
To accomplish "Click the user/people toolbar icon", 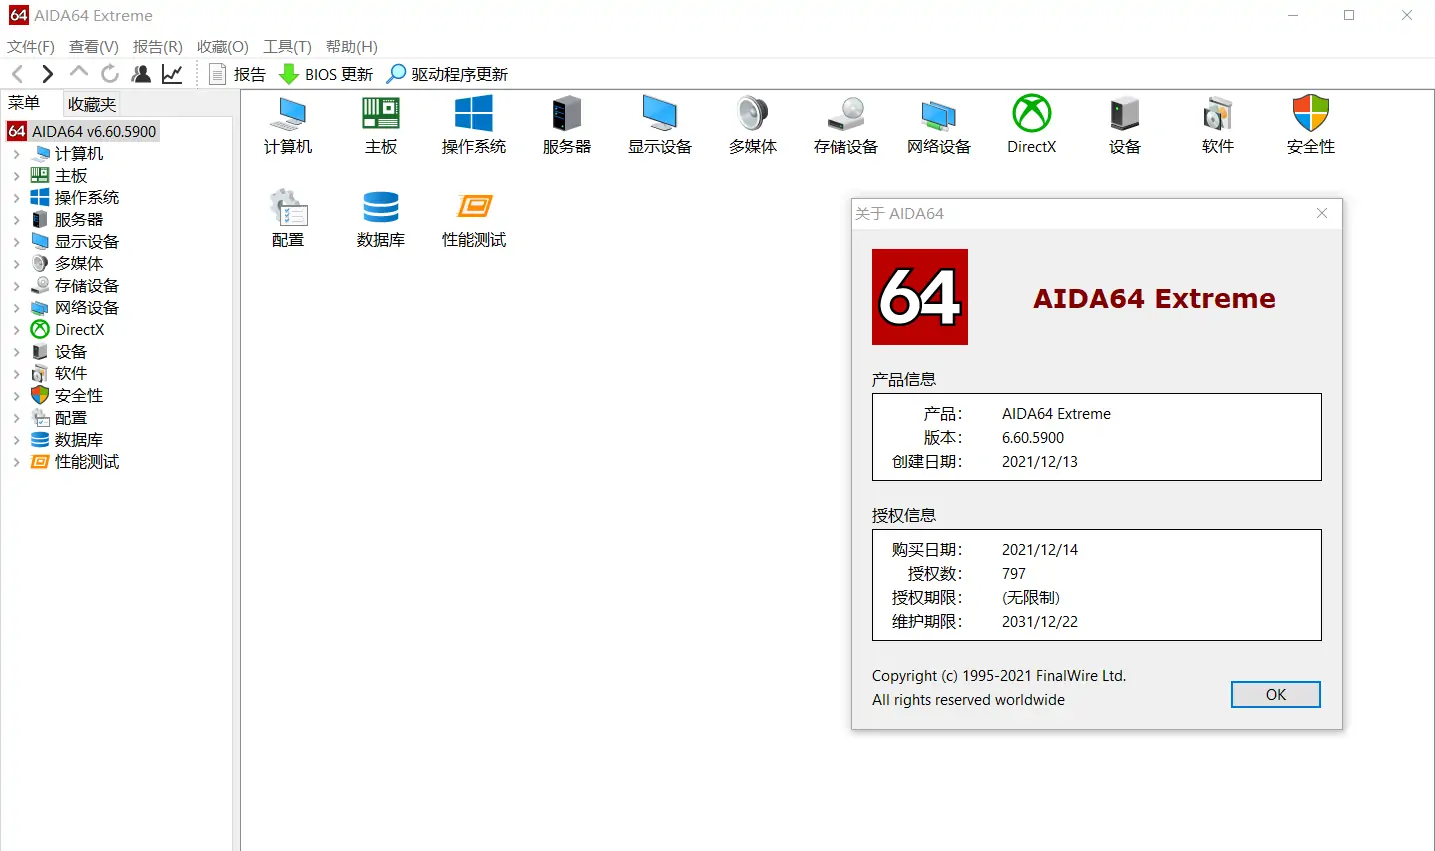I will 141,73.
